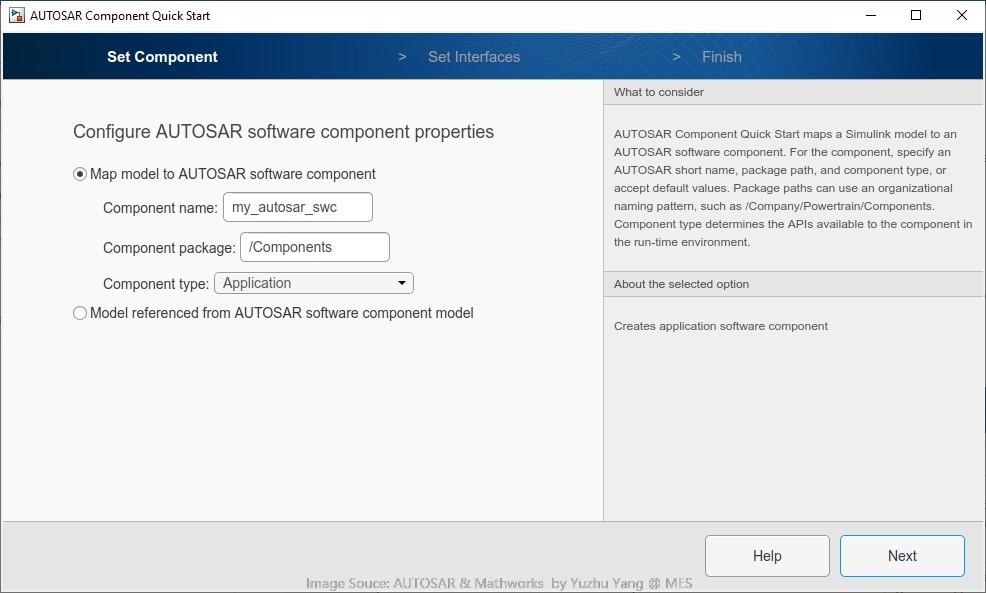Select Model referenced from AUTOSAR software component model
The width and height of the screenshot is (986, 593).
tap(79, 313)
